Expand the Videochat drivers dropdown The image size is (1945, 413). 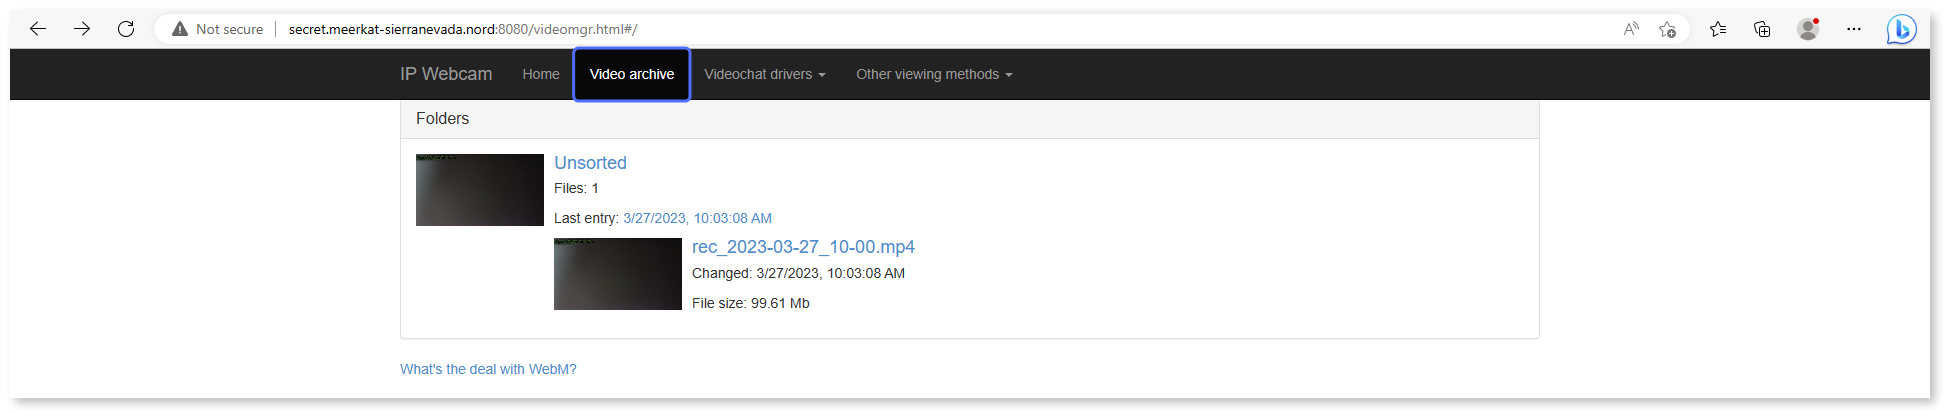764,74
